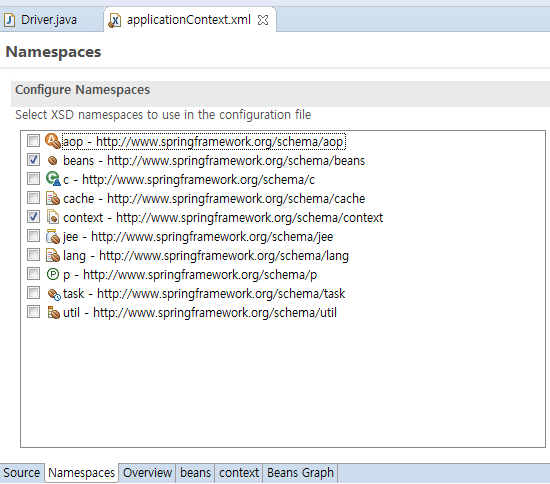The width and height of the screenshot is (550, 484).
Task: Check the task namespace checkbox
Action: point(33,293)
